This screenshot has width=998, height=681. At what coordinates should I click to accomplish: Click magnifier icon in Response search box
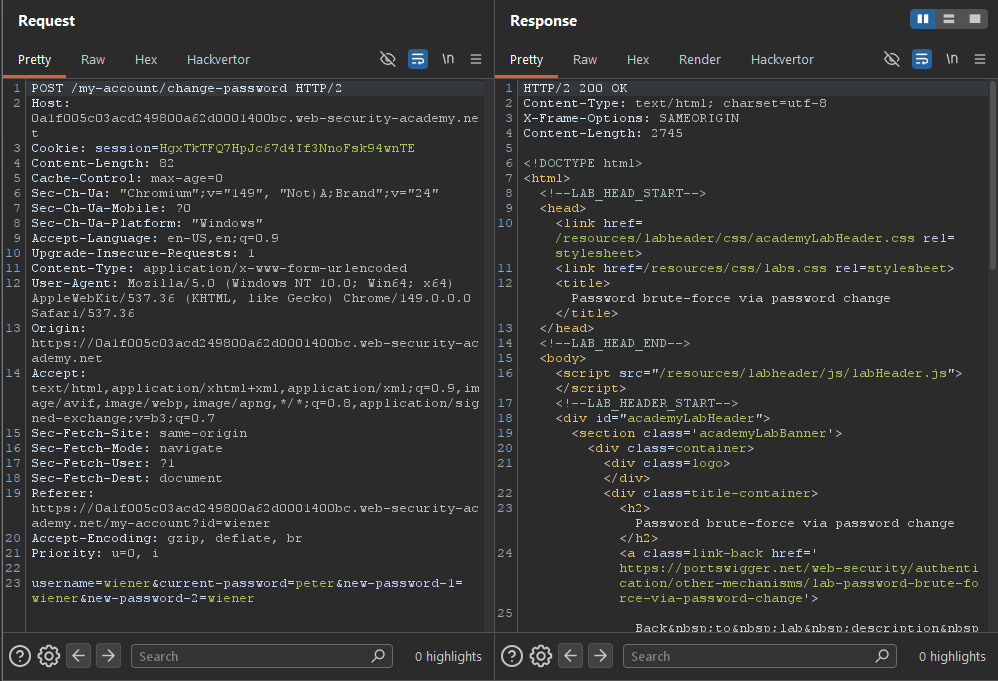tap(882, 656)
